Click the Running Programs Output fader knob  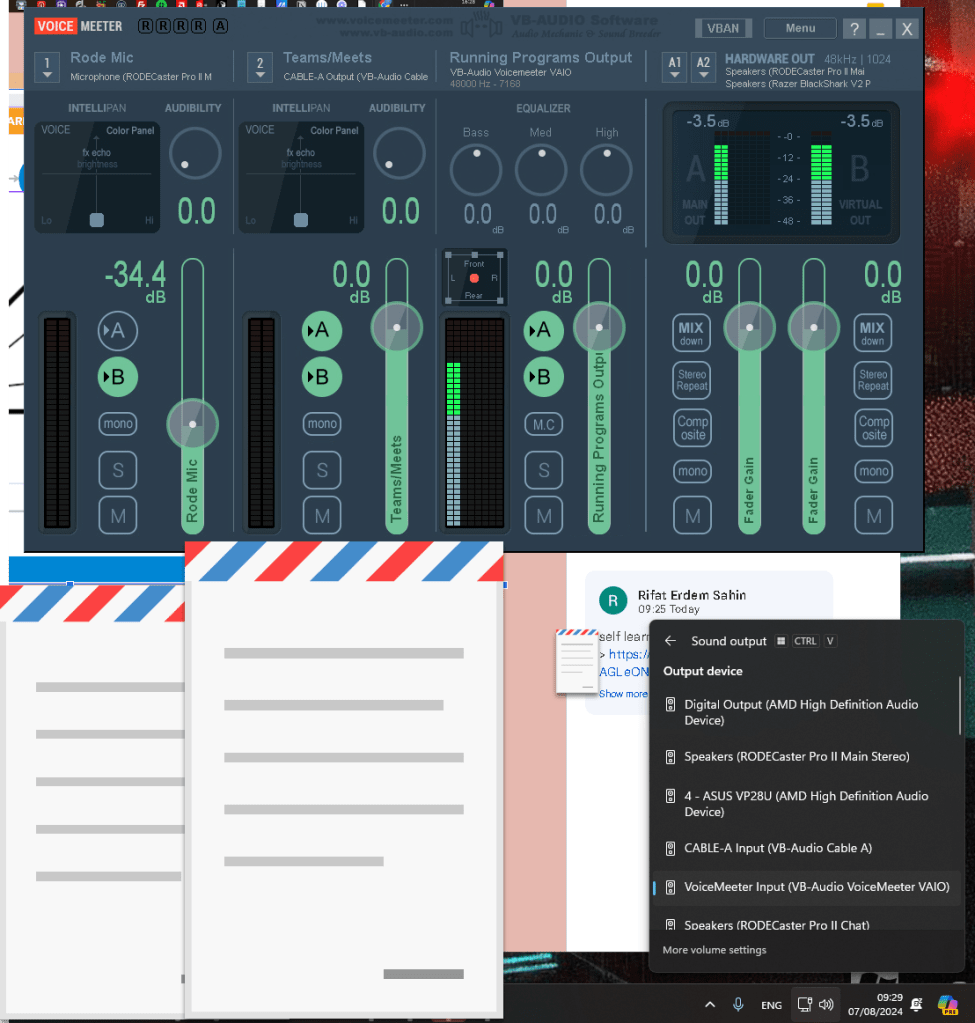(x=599, y=328)
